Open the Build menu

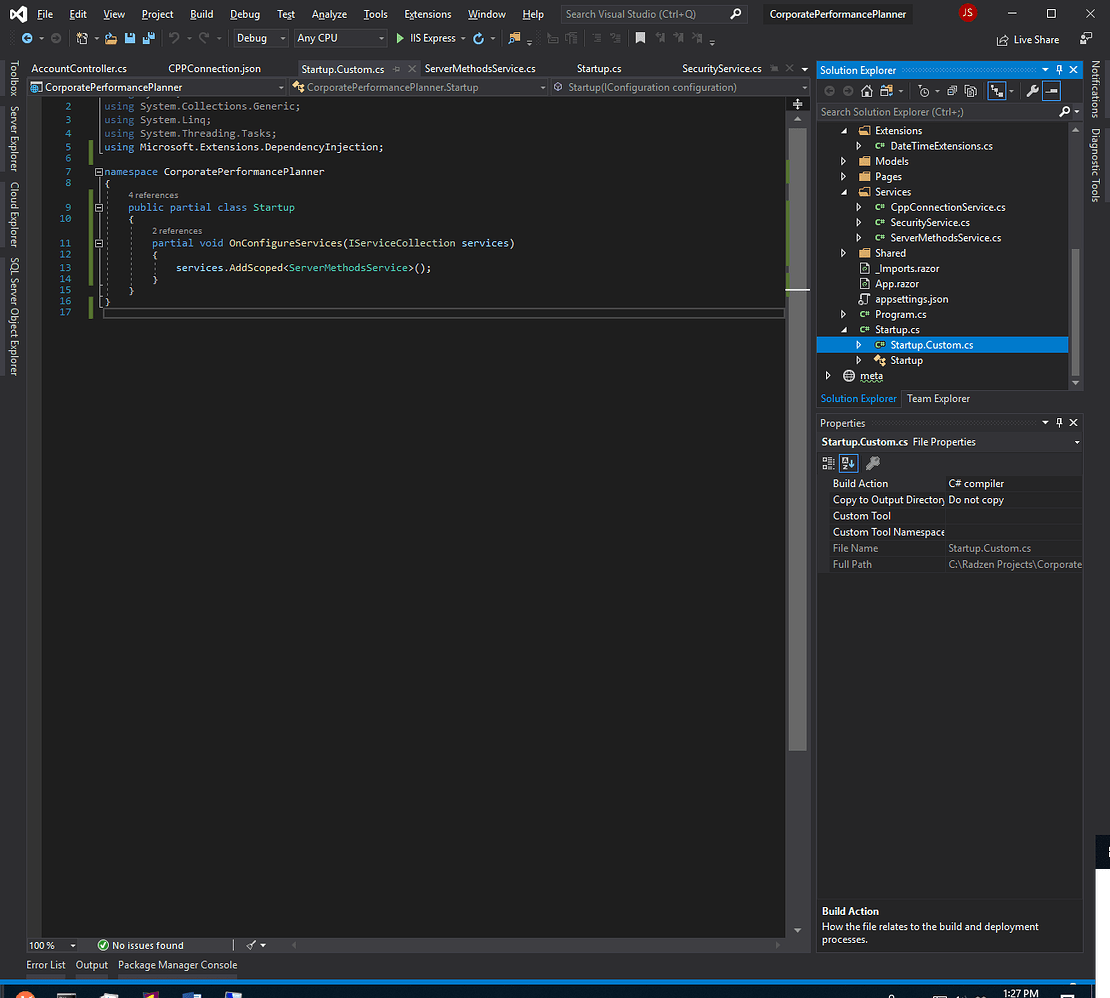[201, 14]
